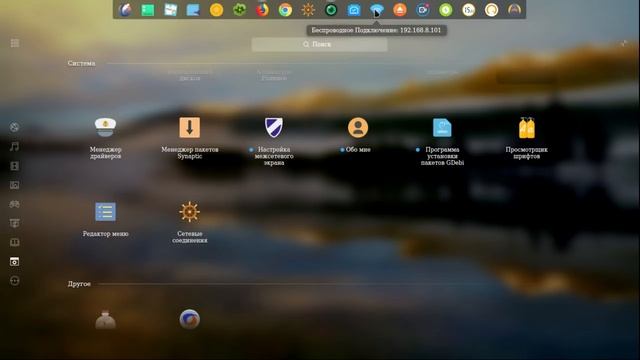The image size is (640, 360).
Task: Open Редактор меню app
Action: point(105,212)
